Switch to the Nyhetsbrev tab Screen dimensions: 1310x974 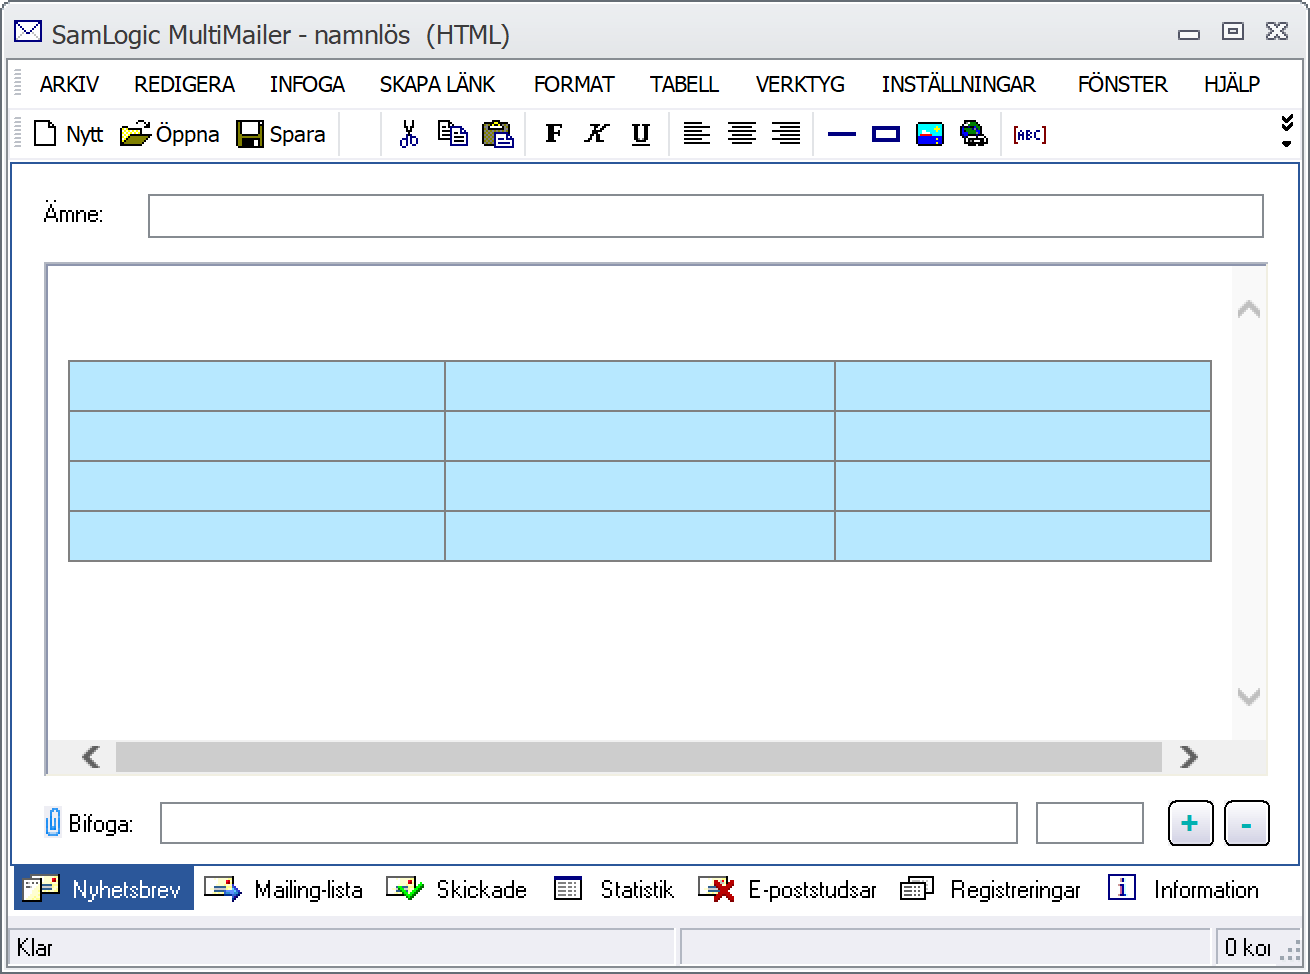pyautogui.click(x=103, y=889)
